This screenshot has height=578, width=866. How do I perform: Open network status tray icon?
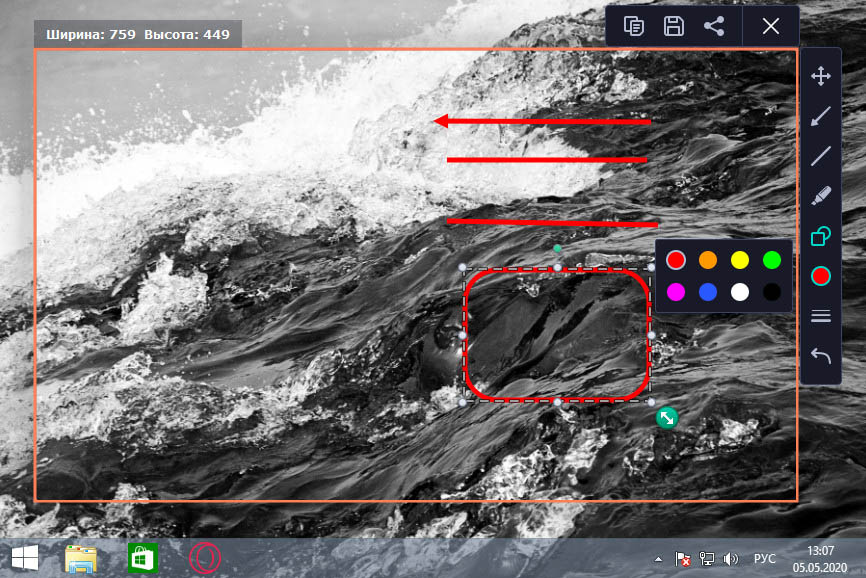pos(706,559)
